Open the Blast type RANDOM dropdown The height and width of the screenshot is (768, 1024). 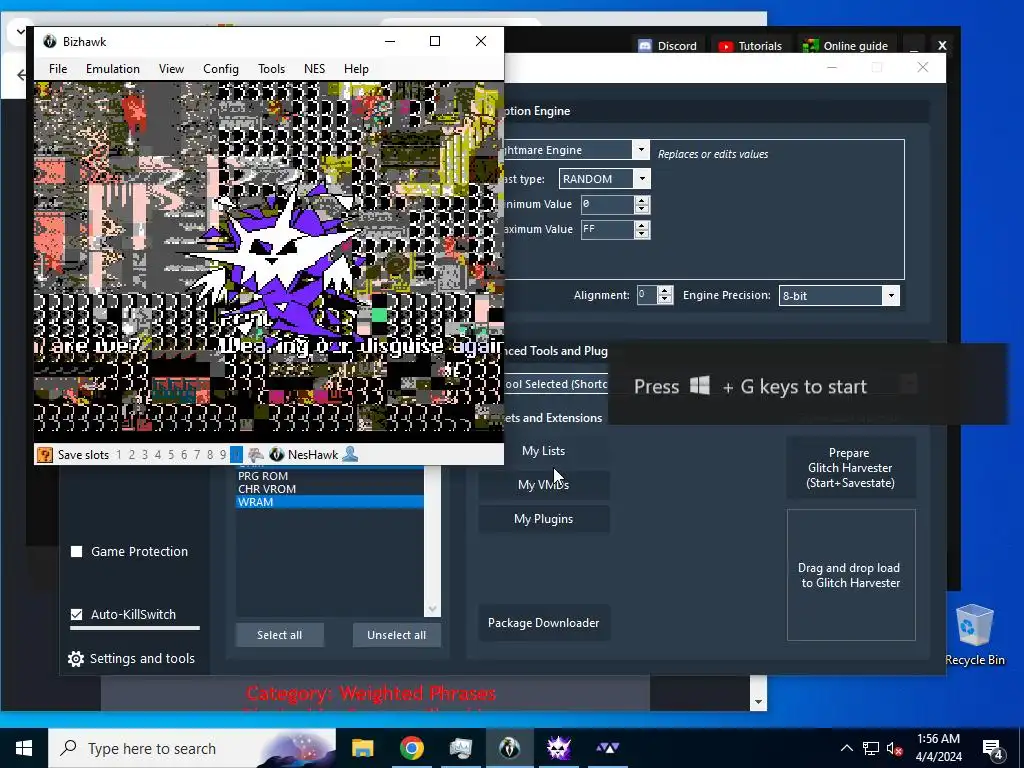642,178
